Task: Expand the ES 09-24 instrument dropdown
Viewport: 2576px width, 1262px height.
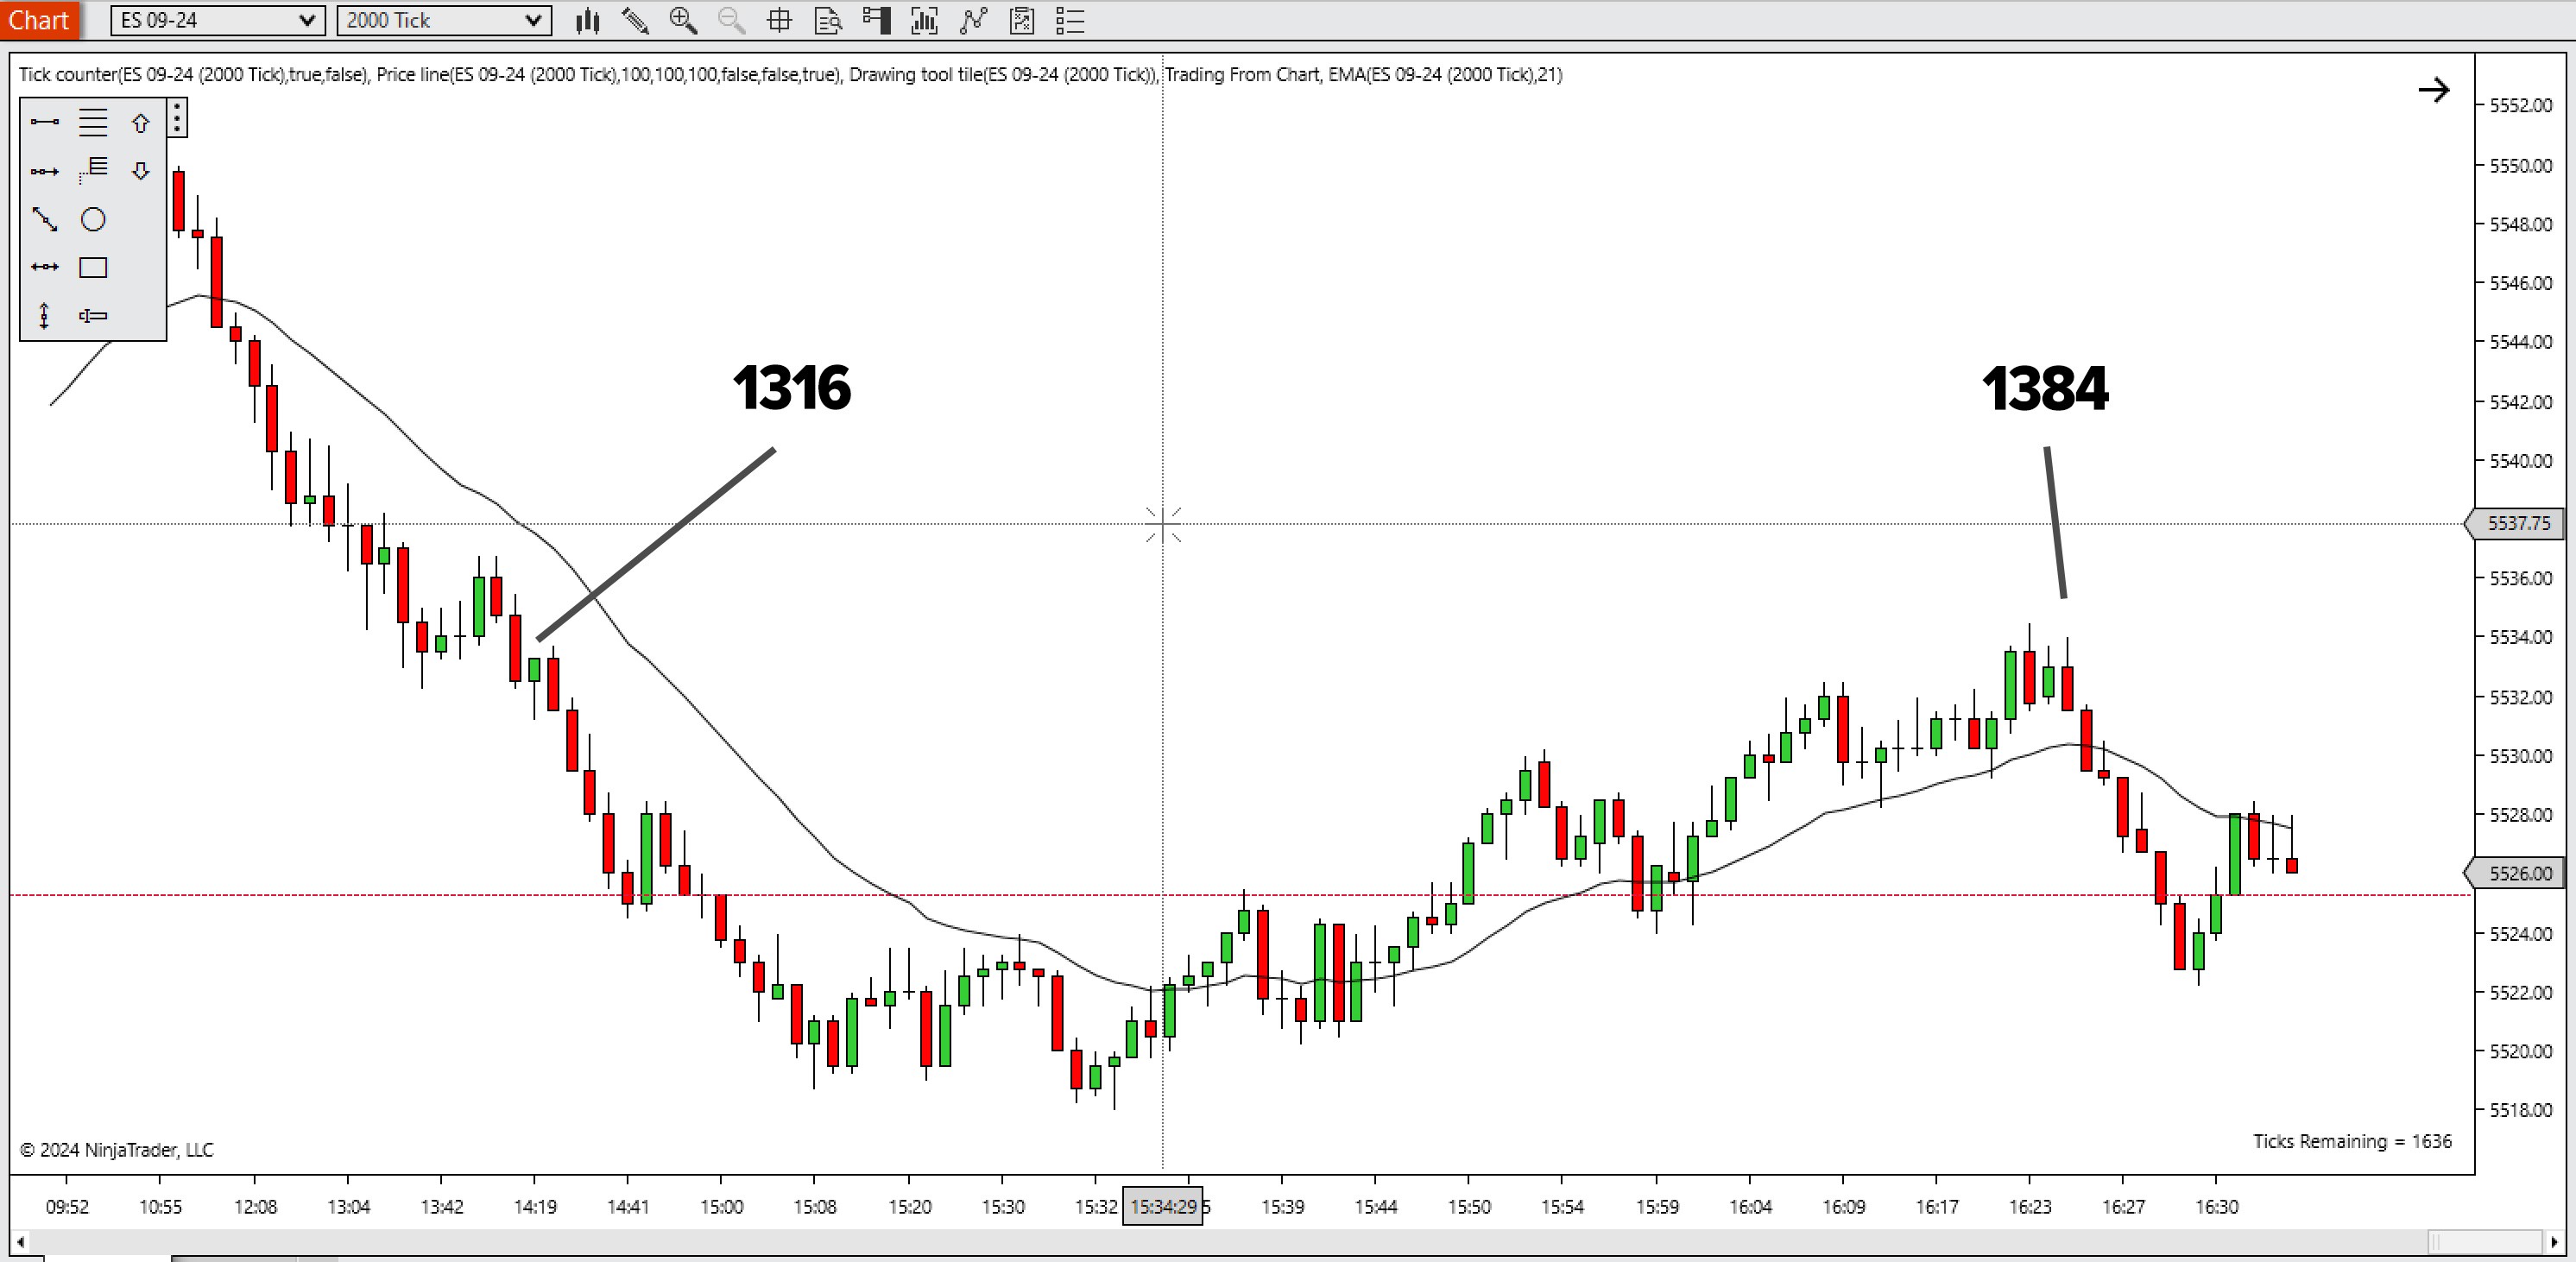Action: [307, 21]
